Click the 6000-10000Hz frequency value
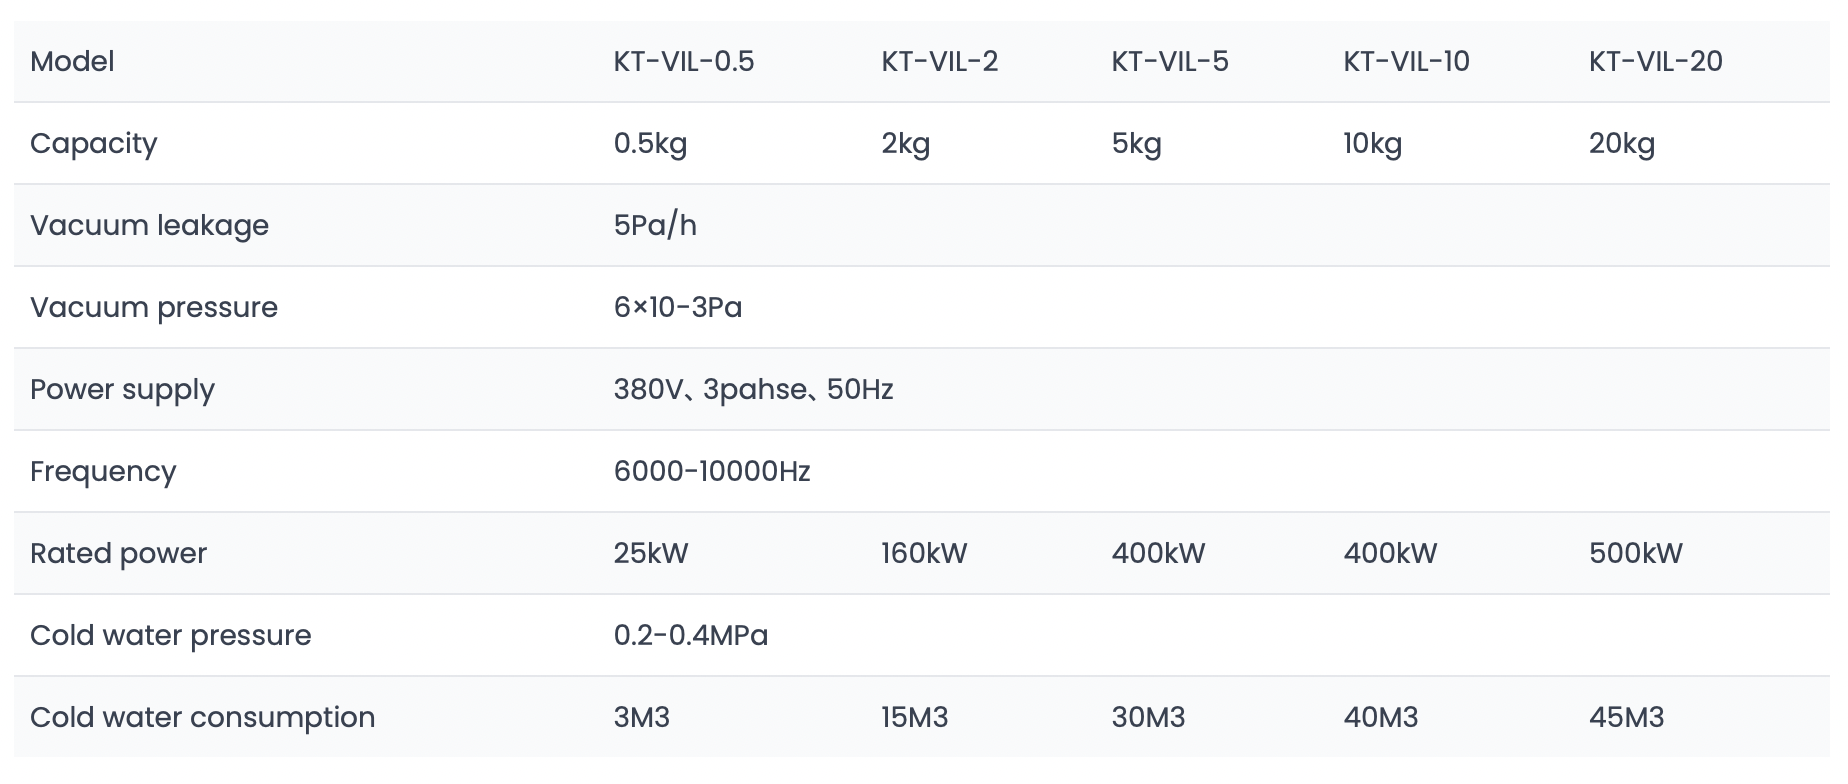The height and width of the screenshot is (784, 1848). (x=712, y=471)
